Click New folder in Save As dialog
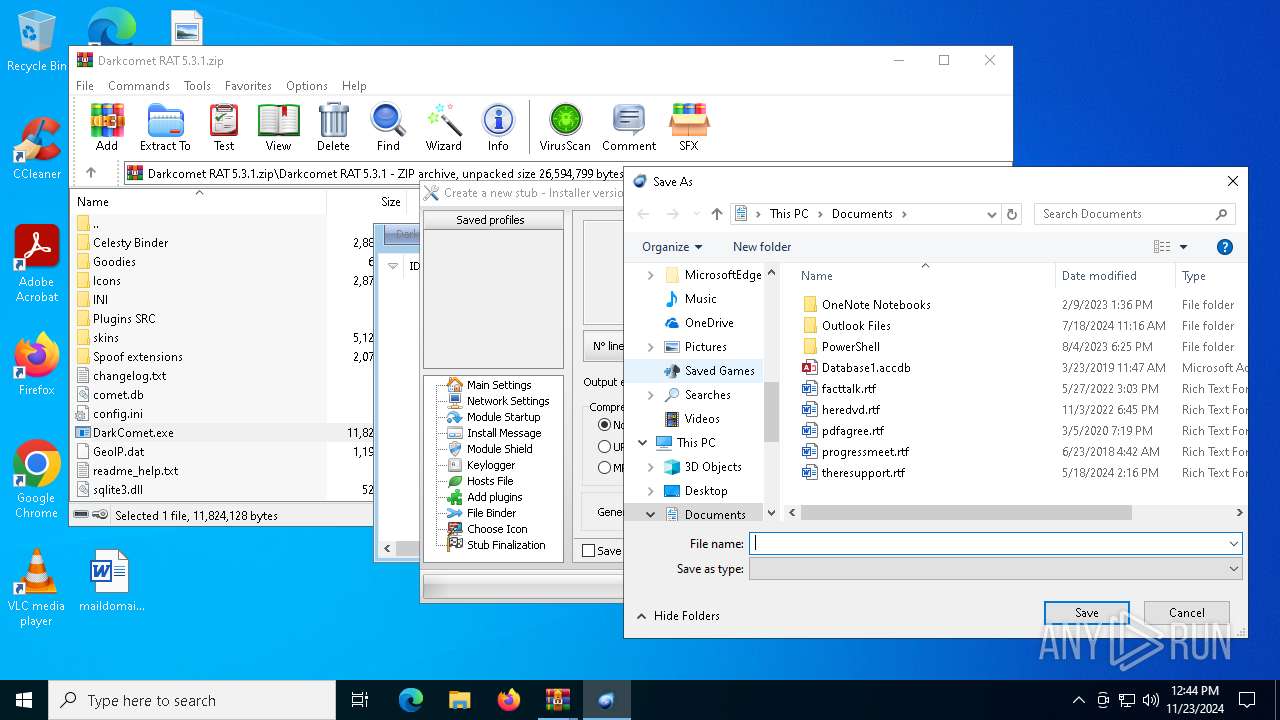Screen dimensions: 1280x720 click(762, 247)
